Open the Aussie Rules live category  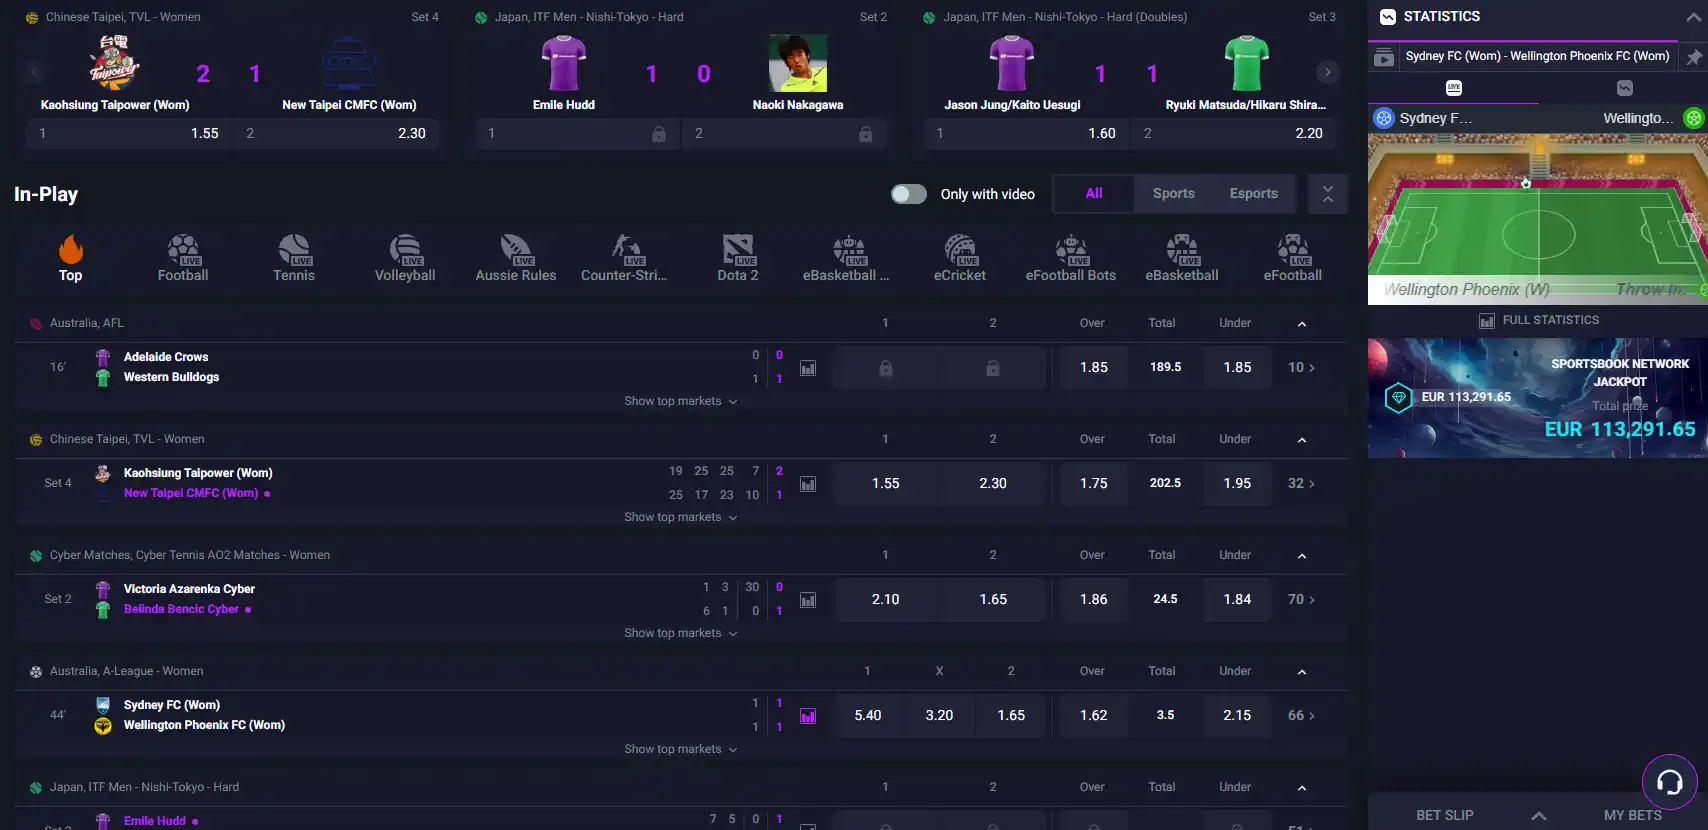coord(516,258)
